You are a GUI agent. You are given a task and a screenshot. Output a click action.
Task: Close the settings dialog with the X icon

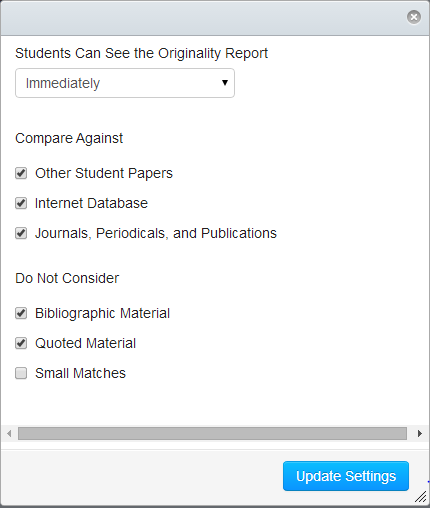click(414, 17)
